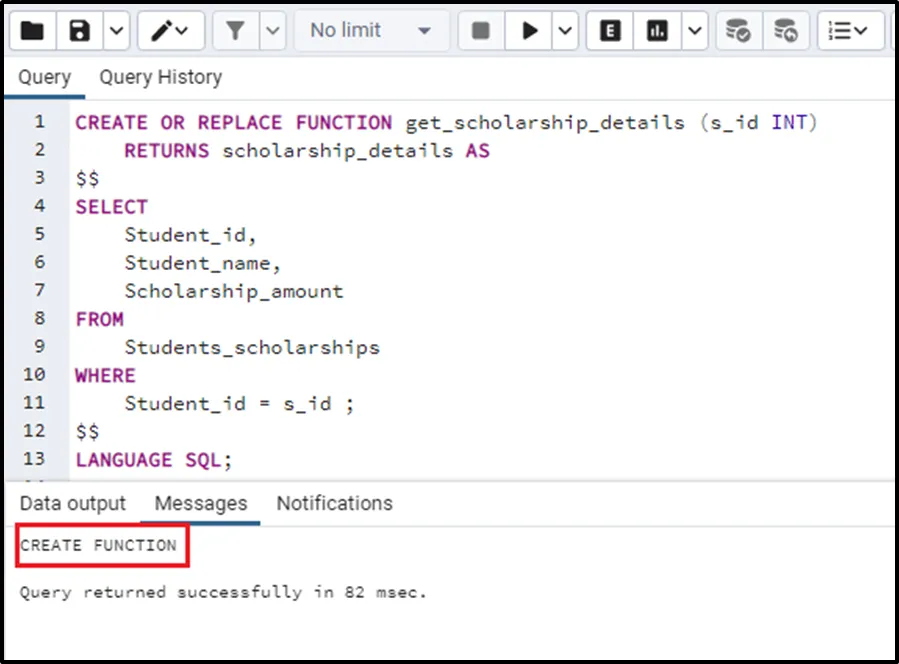
Task: Click the Commit database icon
Action: click(x=738, y=31)
